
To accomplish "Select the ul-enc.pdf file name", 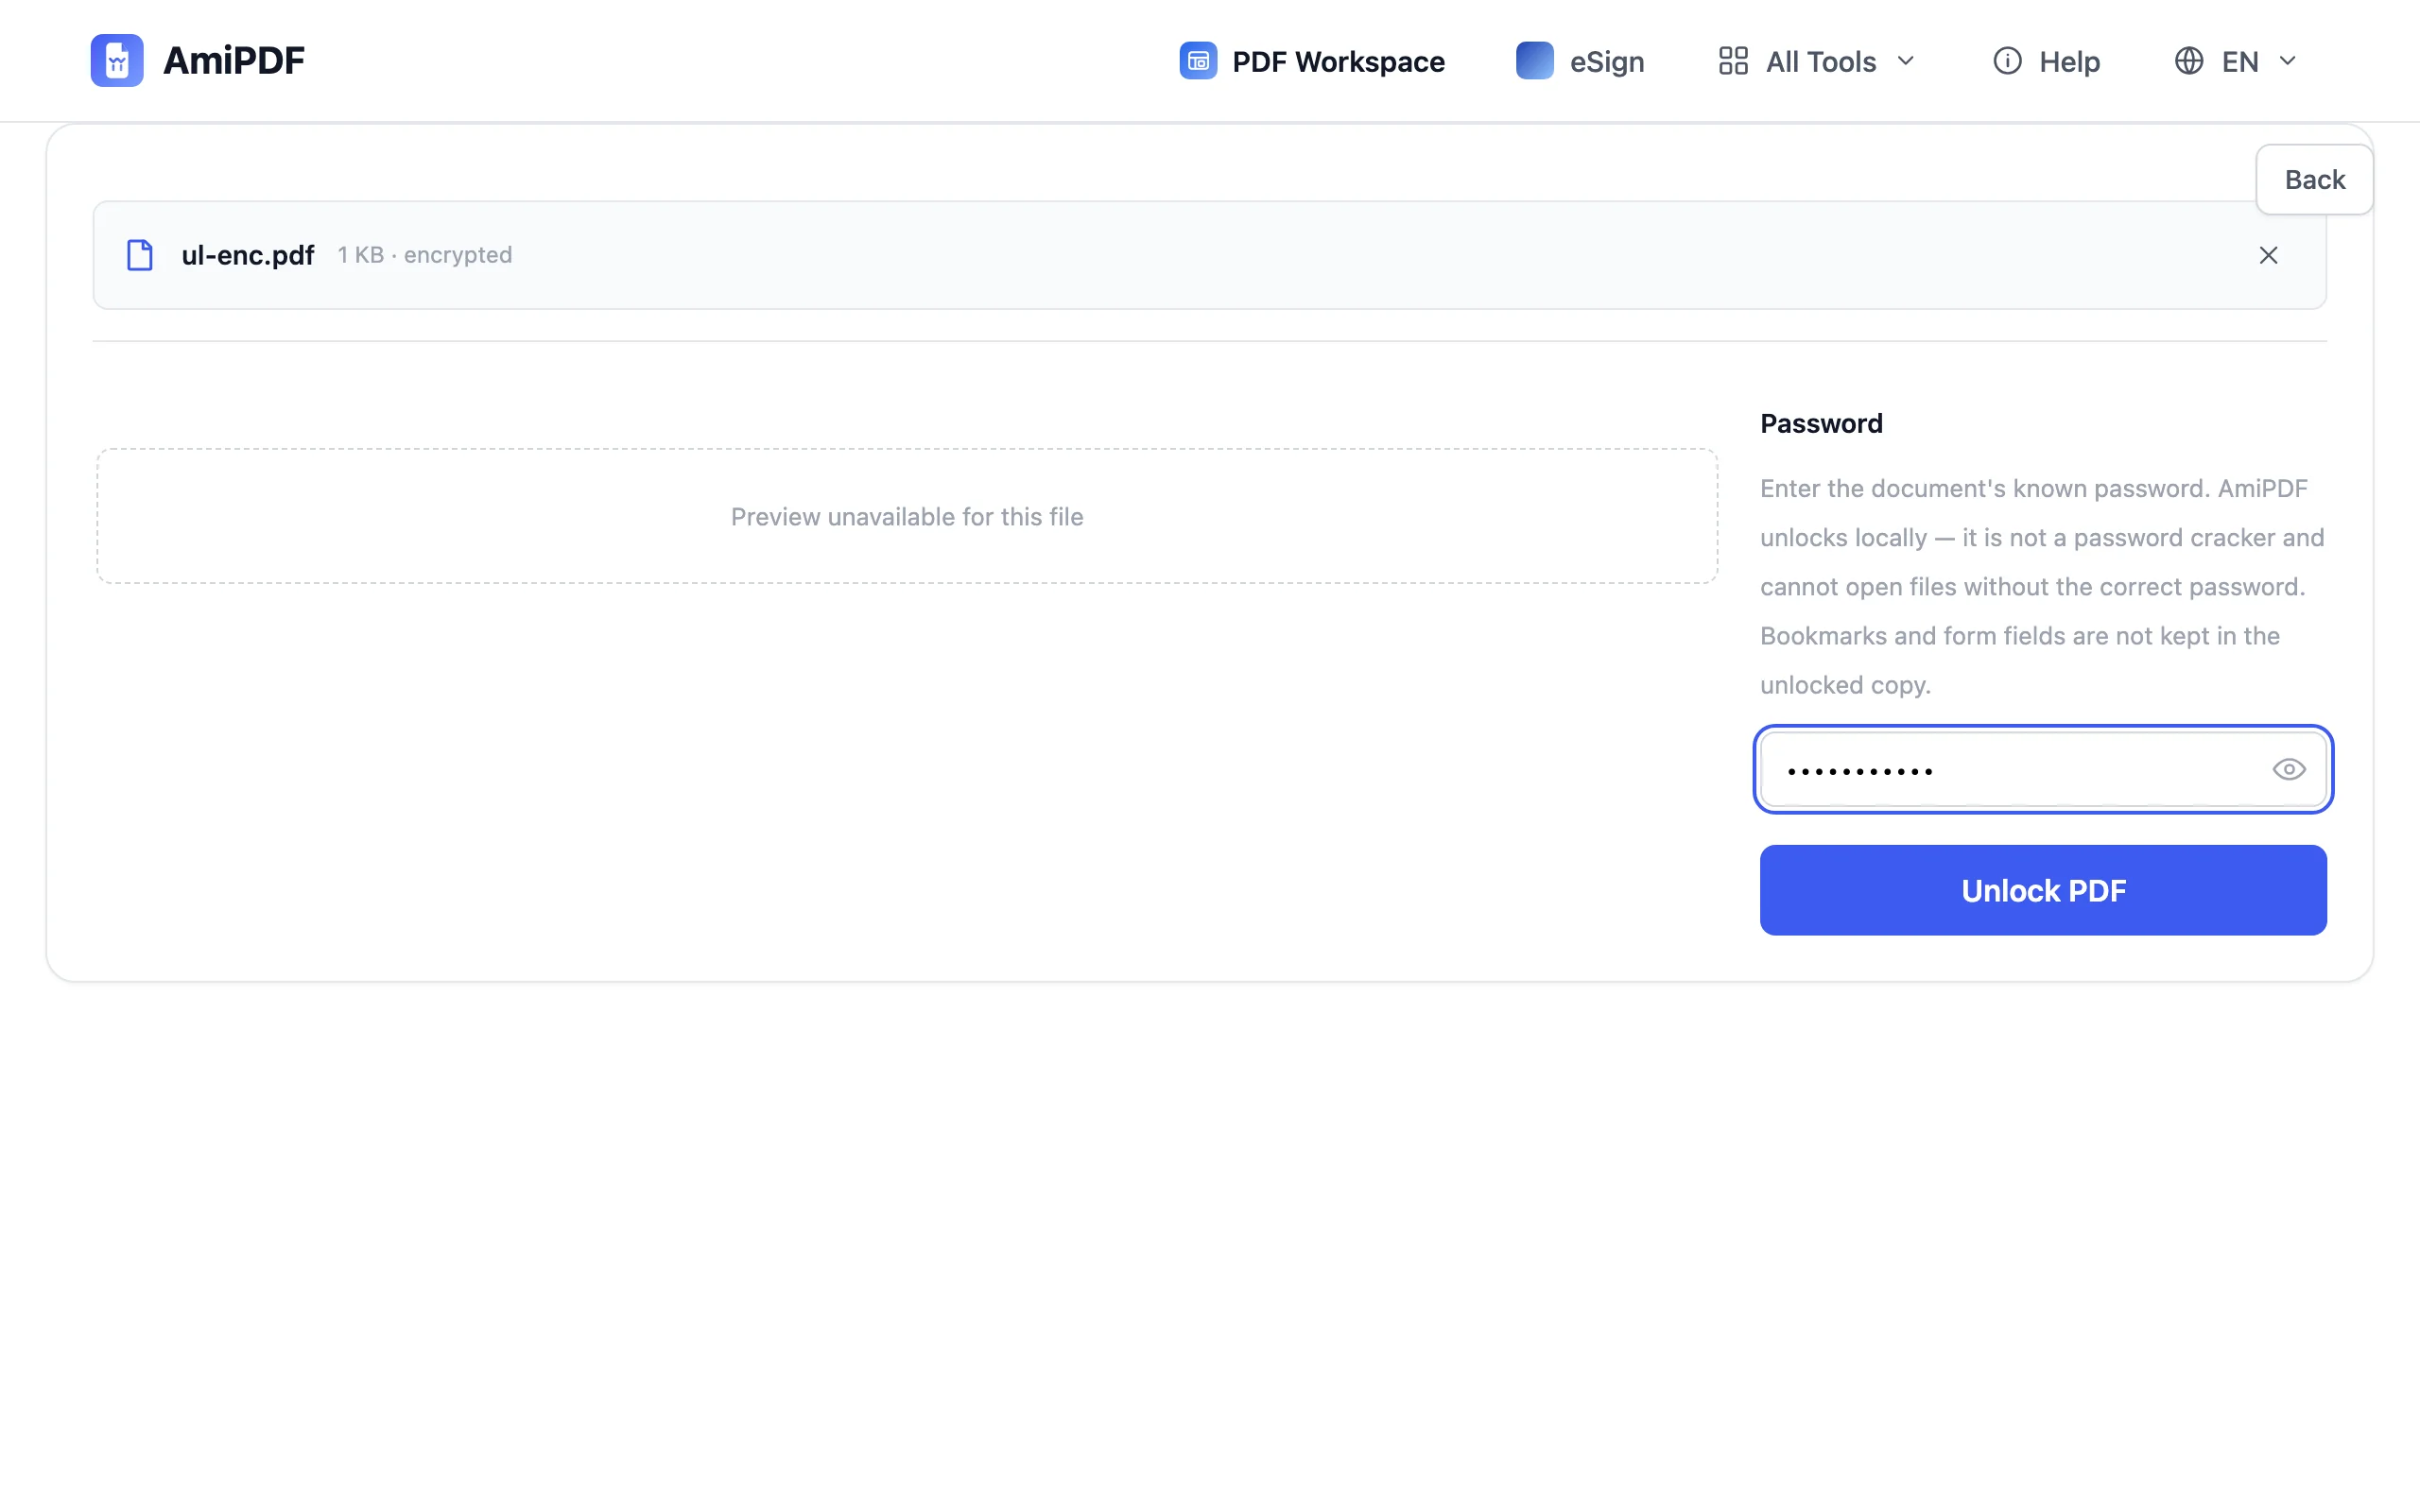I will 248,255.
